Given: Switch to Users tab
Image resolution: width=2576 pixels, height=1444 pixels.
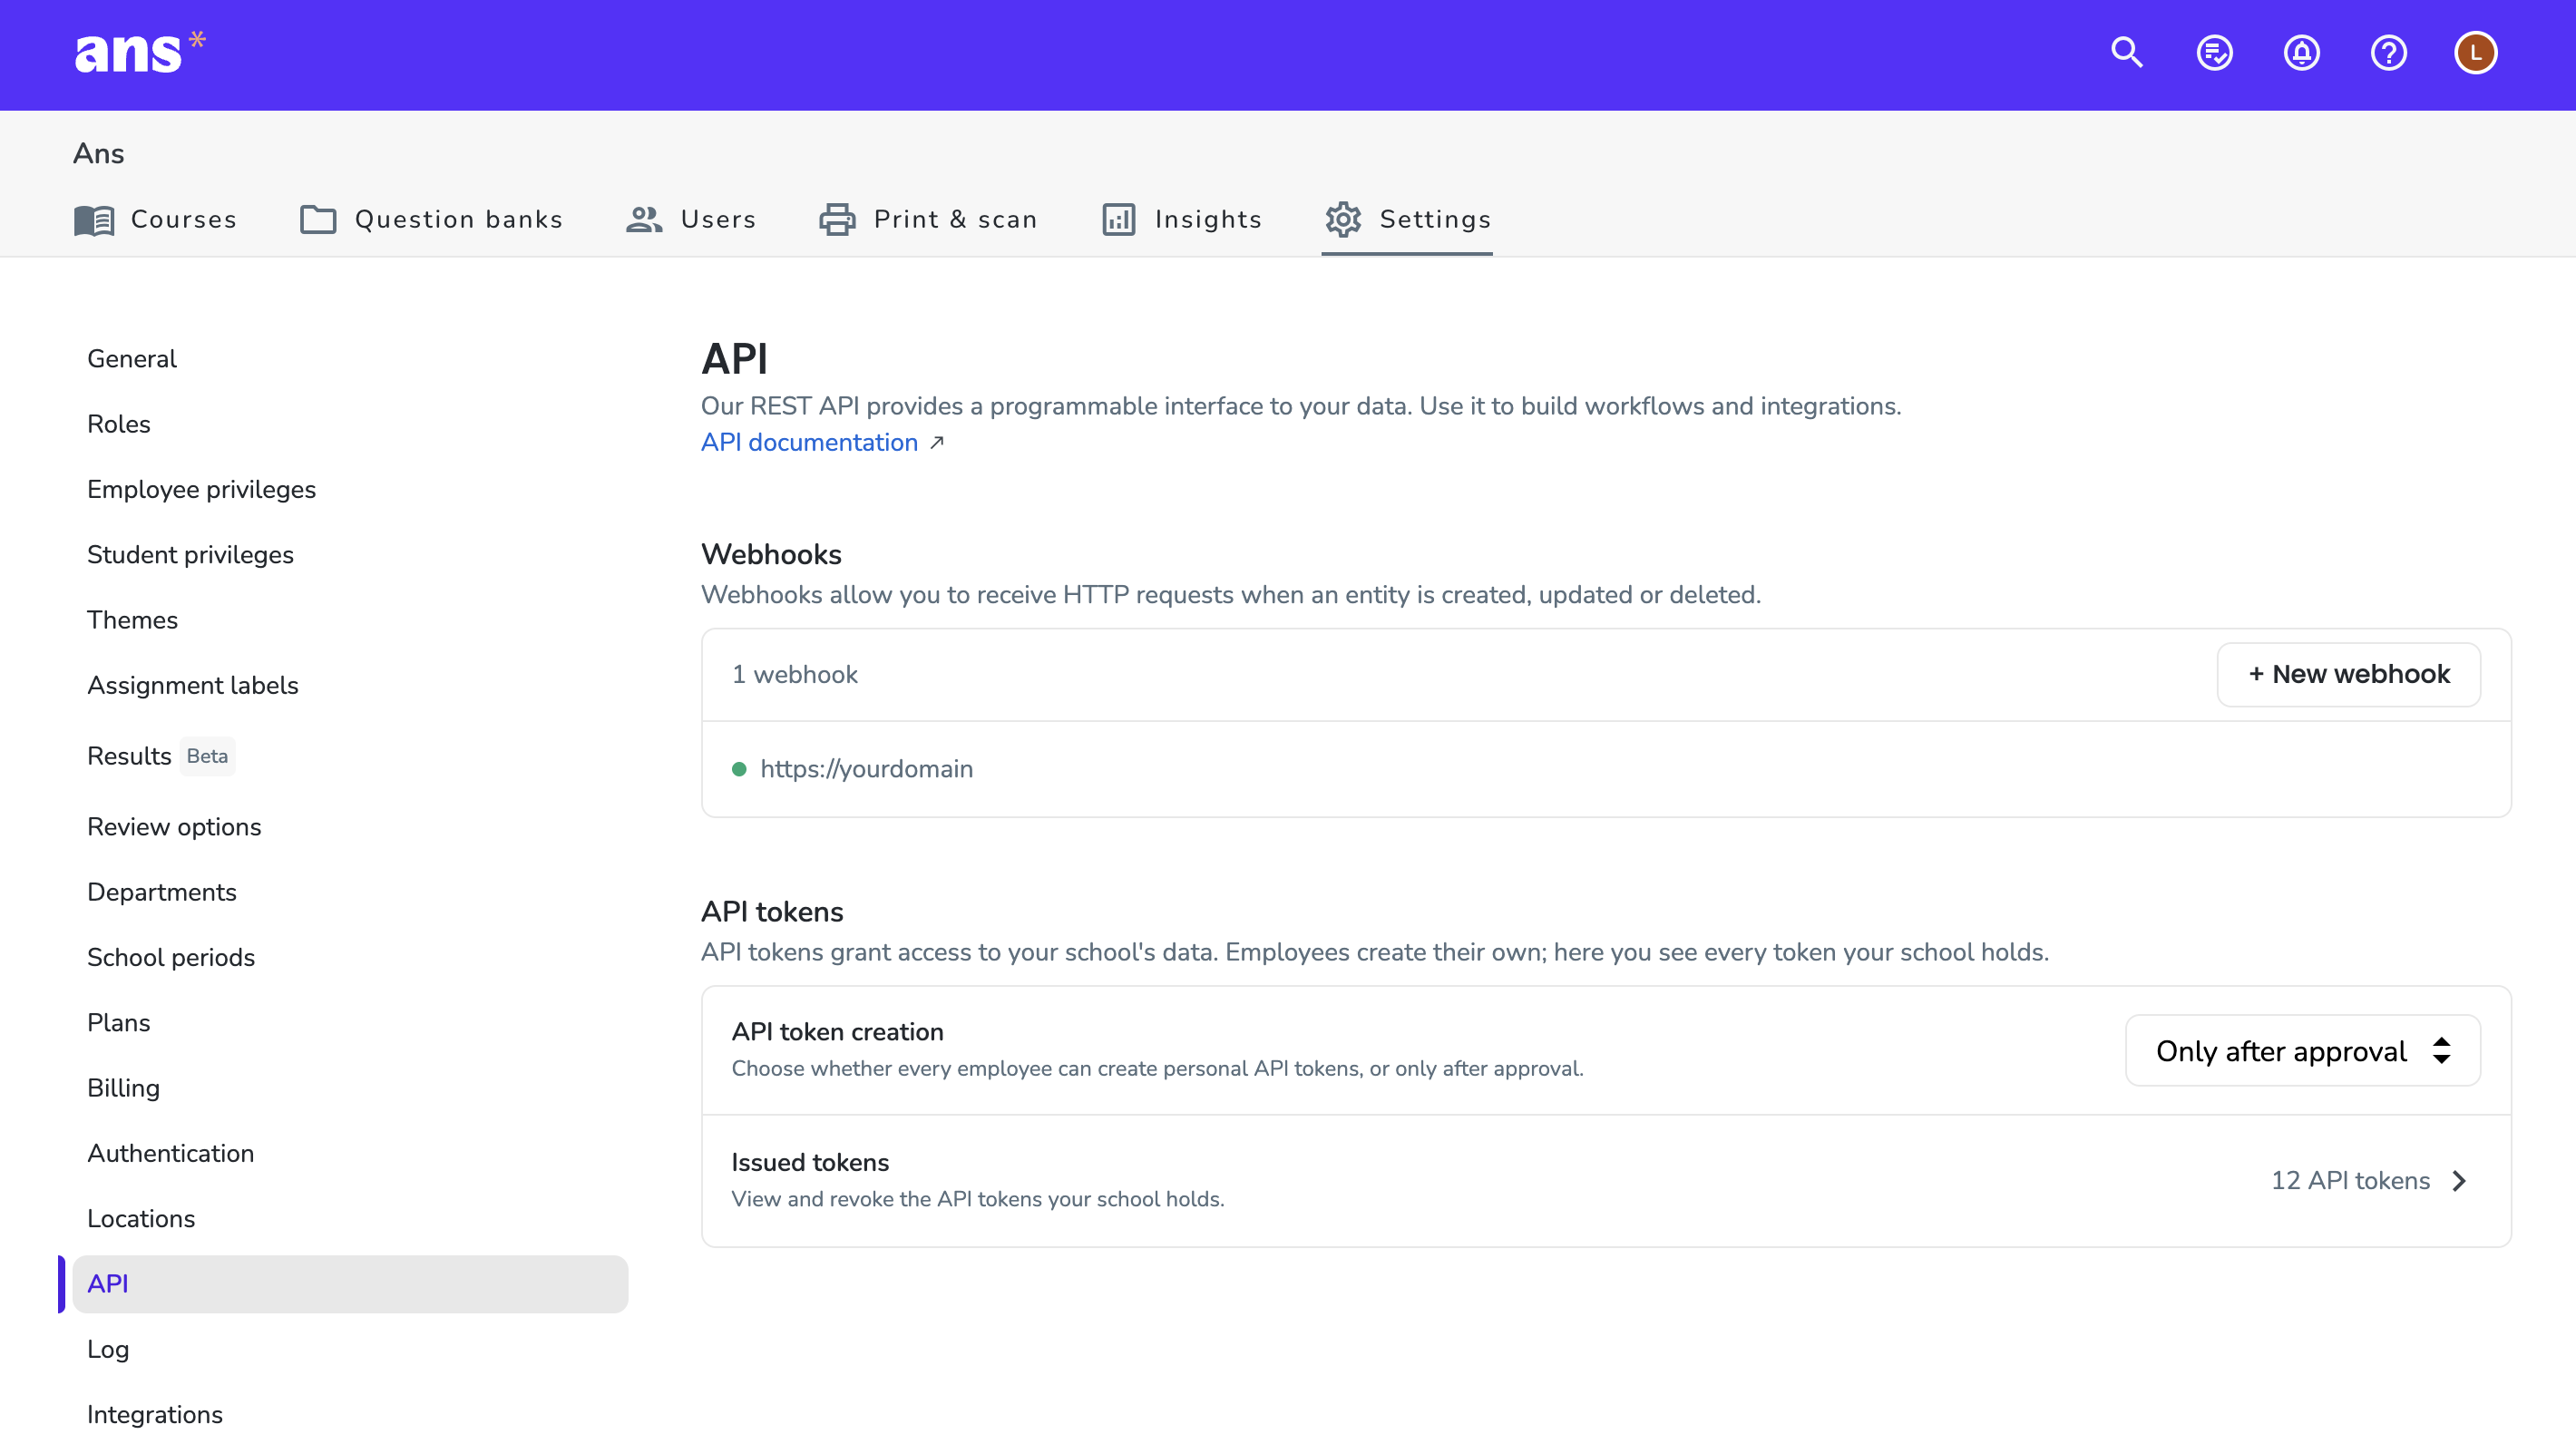Looking at the screenshot, I should click(x=691, y=219).
